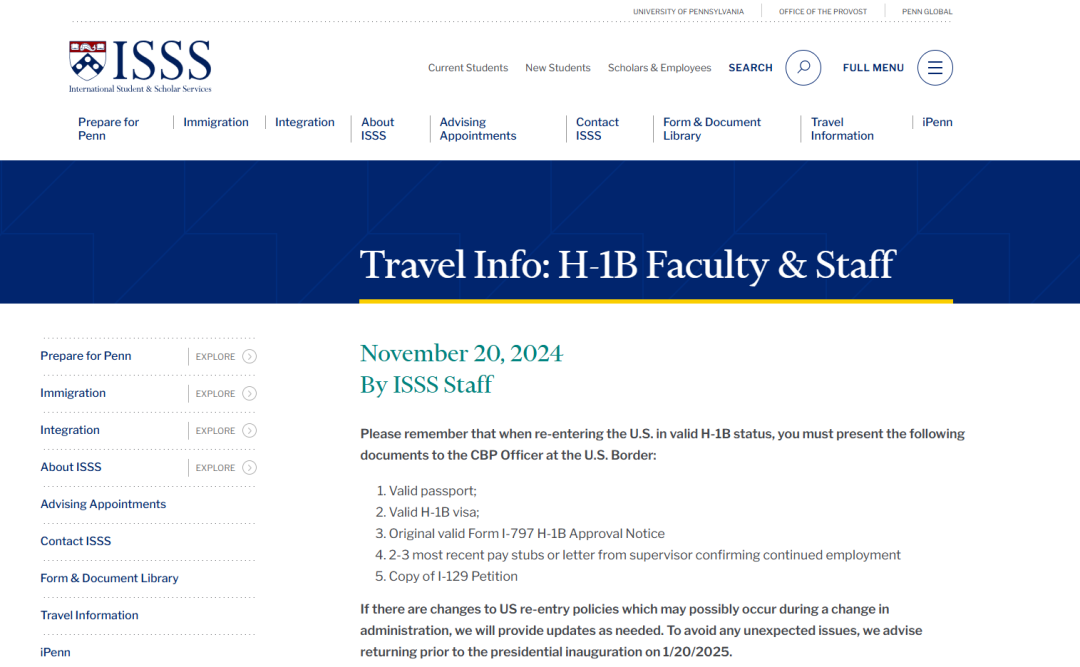Click the ISSS Penn shield logo
The height and width of the screenshot is (667, 1080).
141,66
